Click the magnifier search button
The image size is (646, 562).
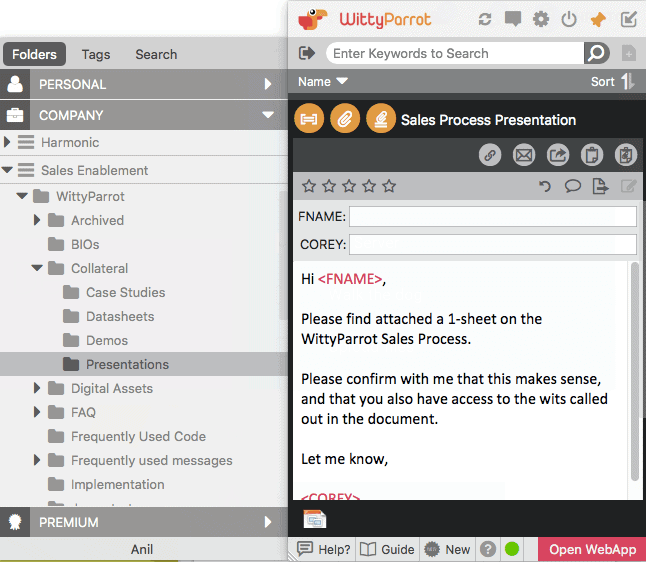point(597,53)
